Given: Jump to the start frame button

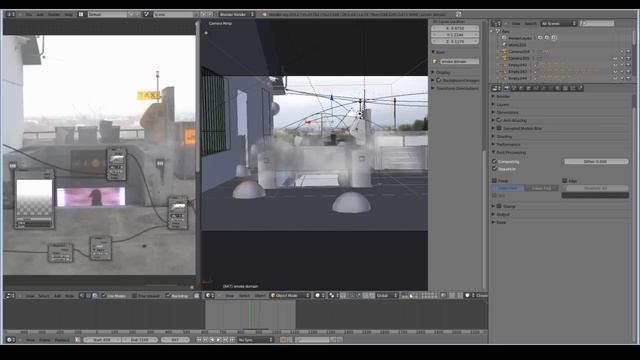Looking at the screenshot, I should [x=199, y=340].
